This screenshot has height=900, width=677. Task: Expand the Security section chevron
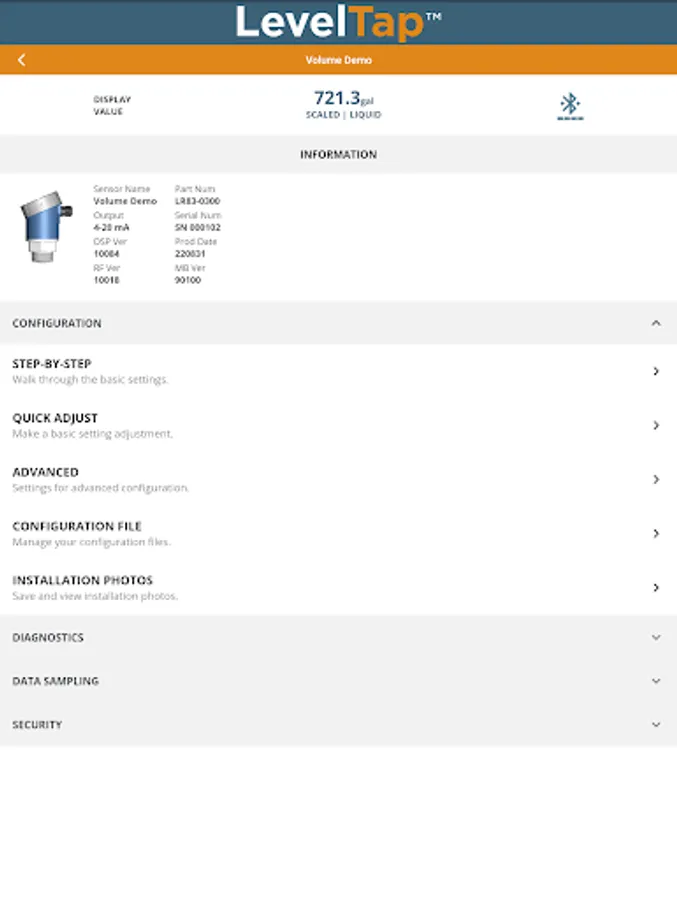656,725
